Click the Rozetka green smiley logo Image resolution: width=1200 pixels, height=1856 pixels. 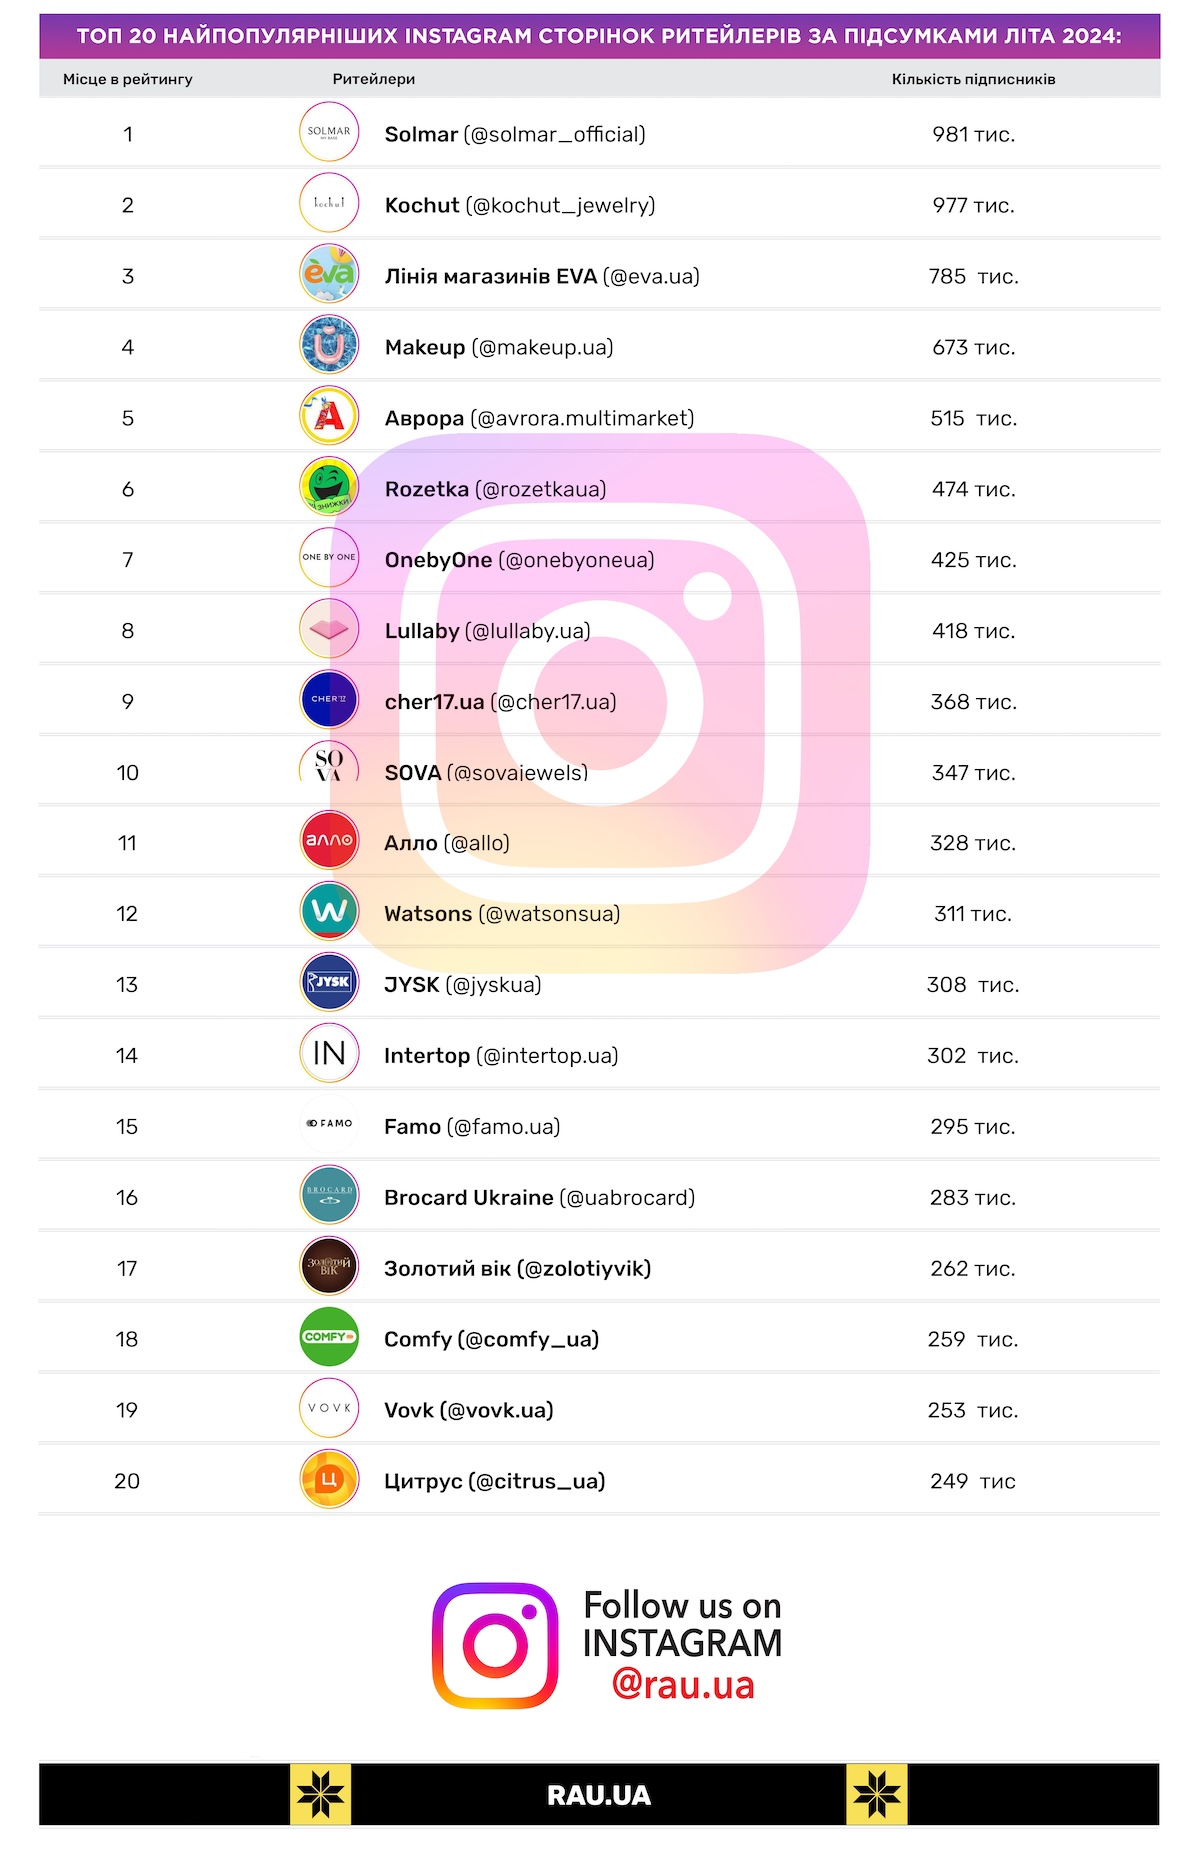329,487
